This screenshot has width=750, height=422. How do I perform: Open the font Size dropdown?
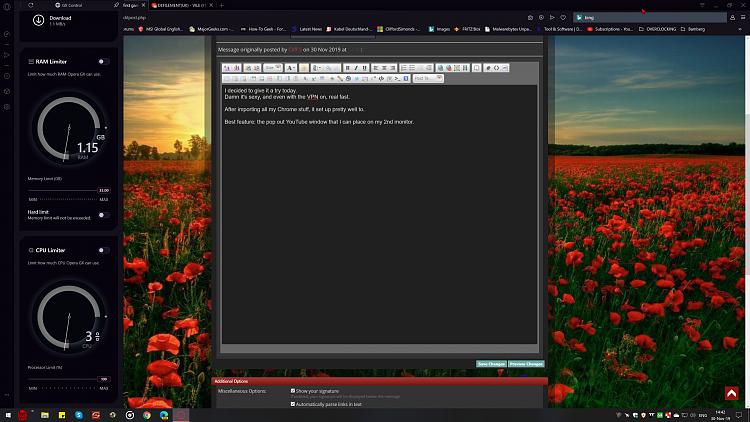click(273, 68)
